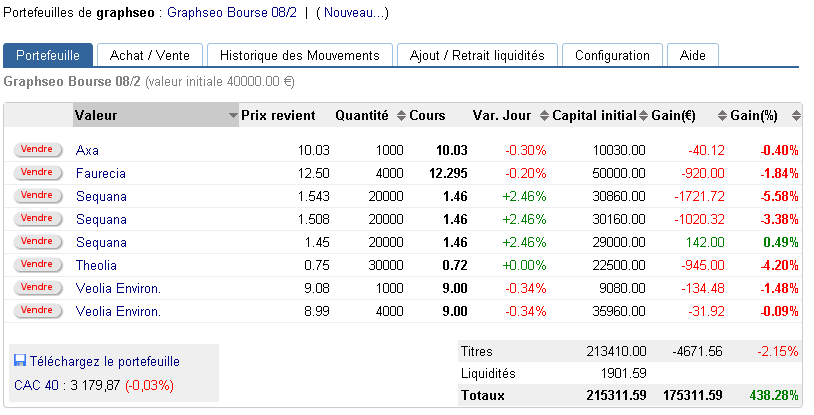814x415 pixels.
Task: Click the sort arrows after Var. Jour
Action: [x=544, y=116]
